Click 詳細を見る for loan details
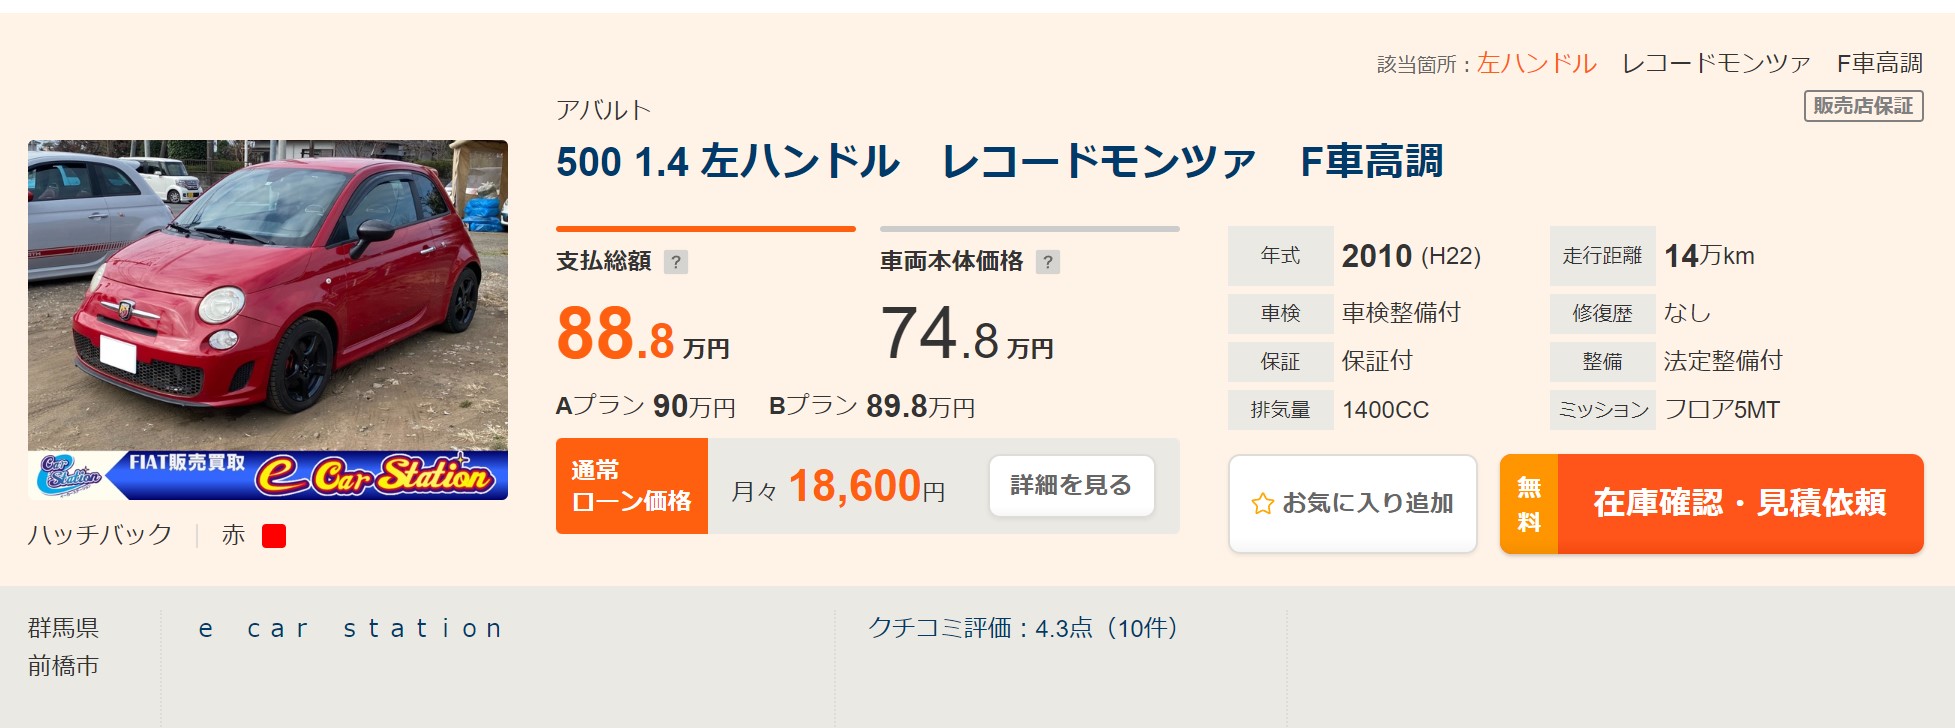The height and width of the screenshot is (728, 1955). 1071,486
